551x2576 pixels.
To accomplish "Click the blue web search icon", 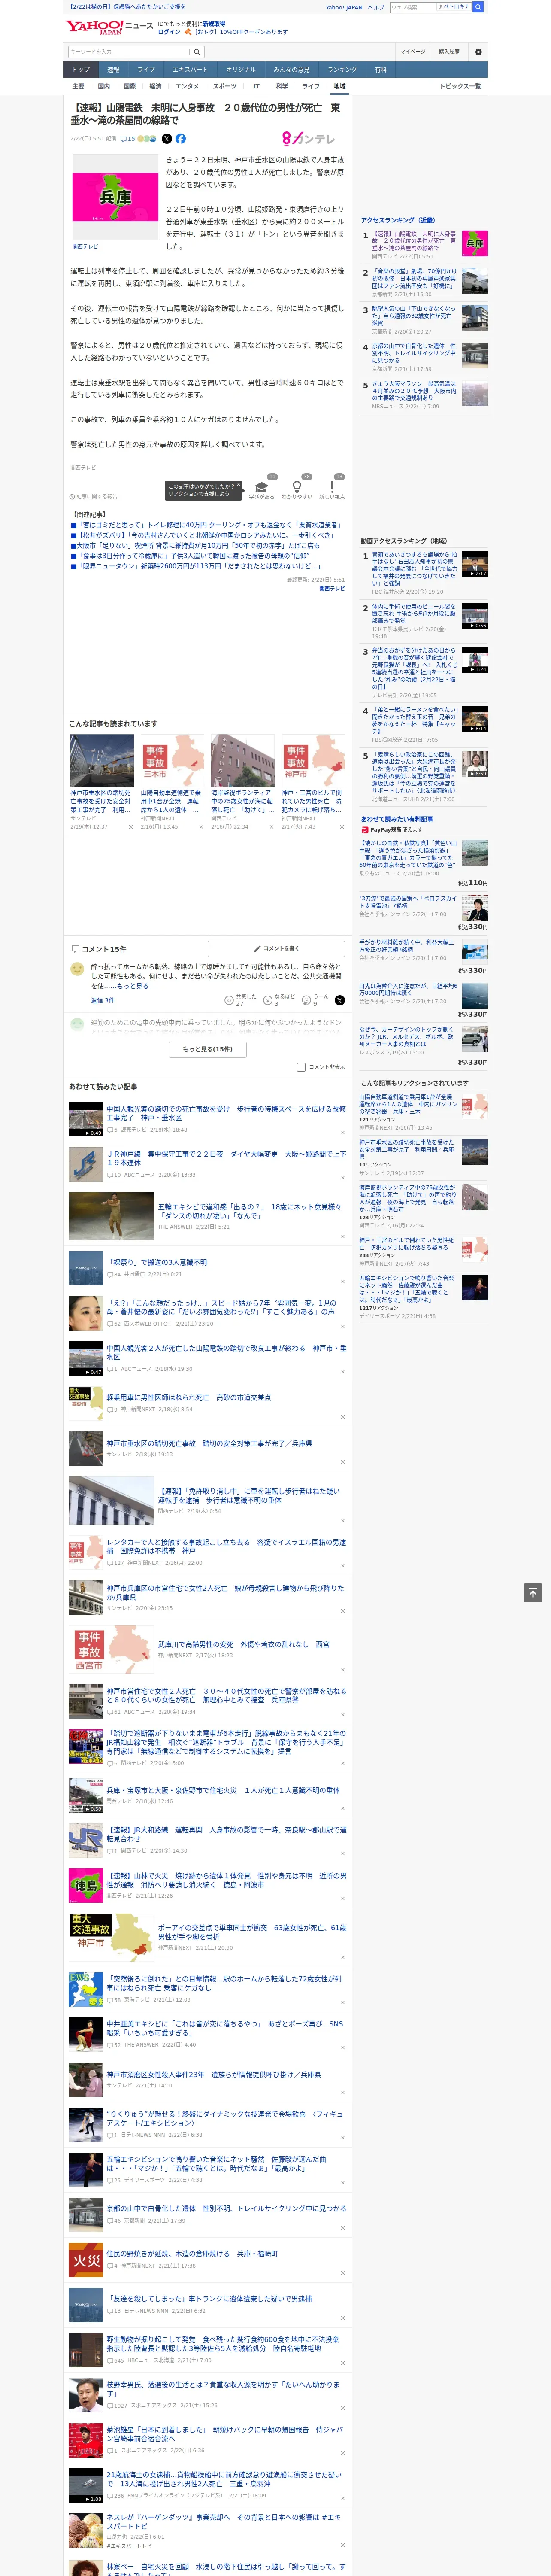I will 478,7.
